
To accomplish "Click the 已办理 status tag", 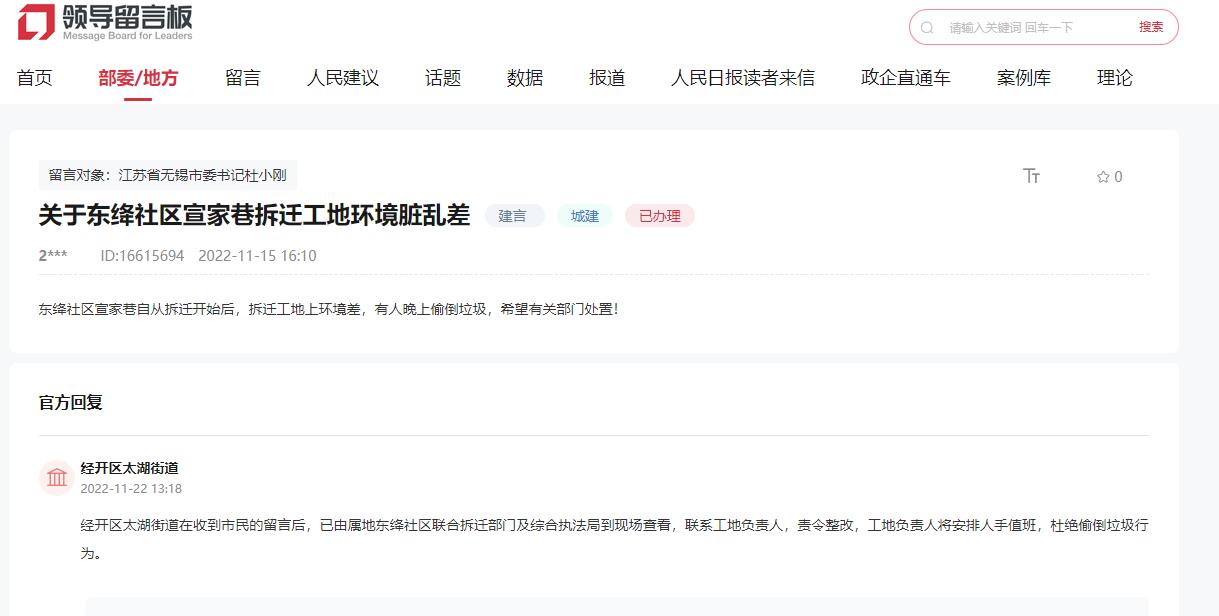I will coord(659,215).
